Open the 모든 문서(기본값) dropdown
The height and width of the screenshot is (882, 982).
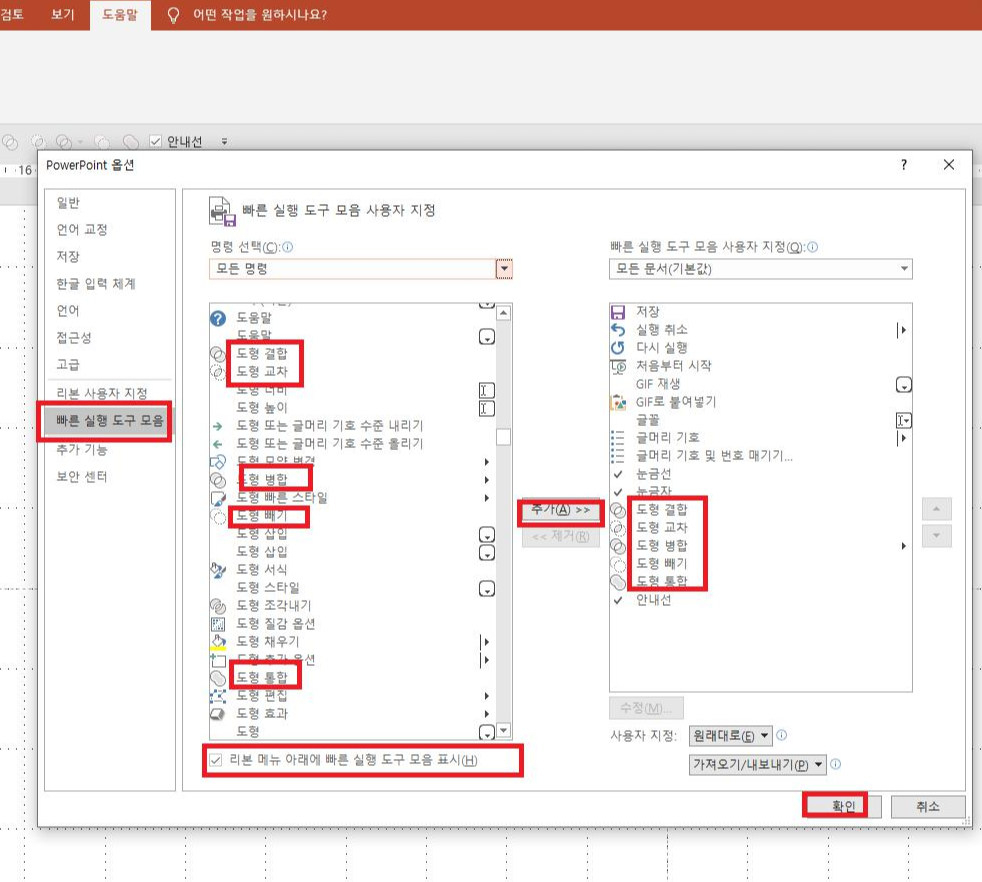click(x=904, y=269)
